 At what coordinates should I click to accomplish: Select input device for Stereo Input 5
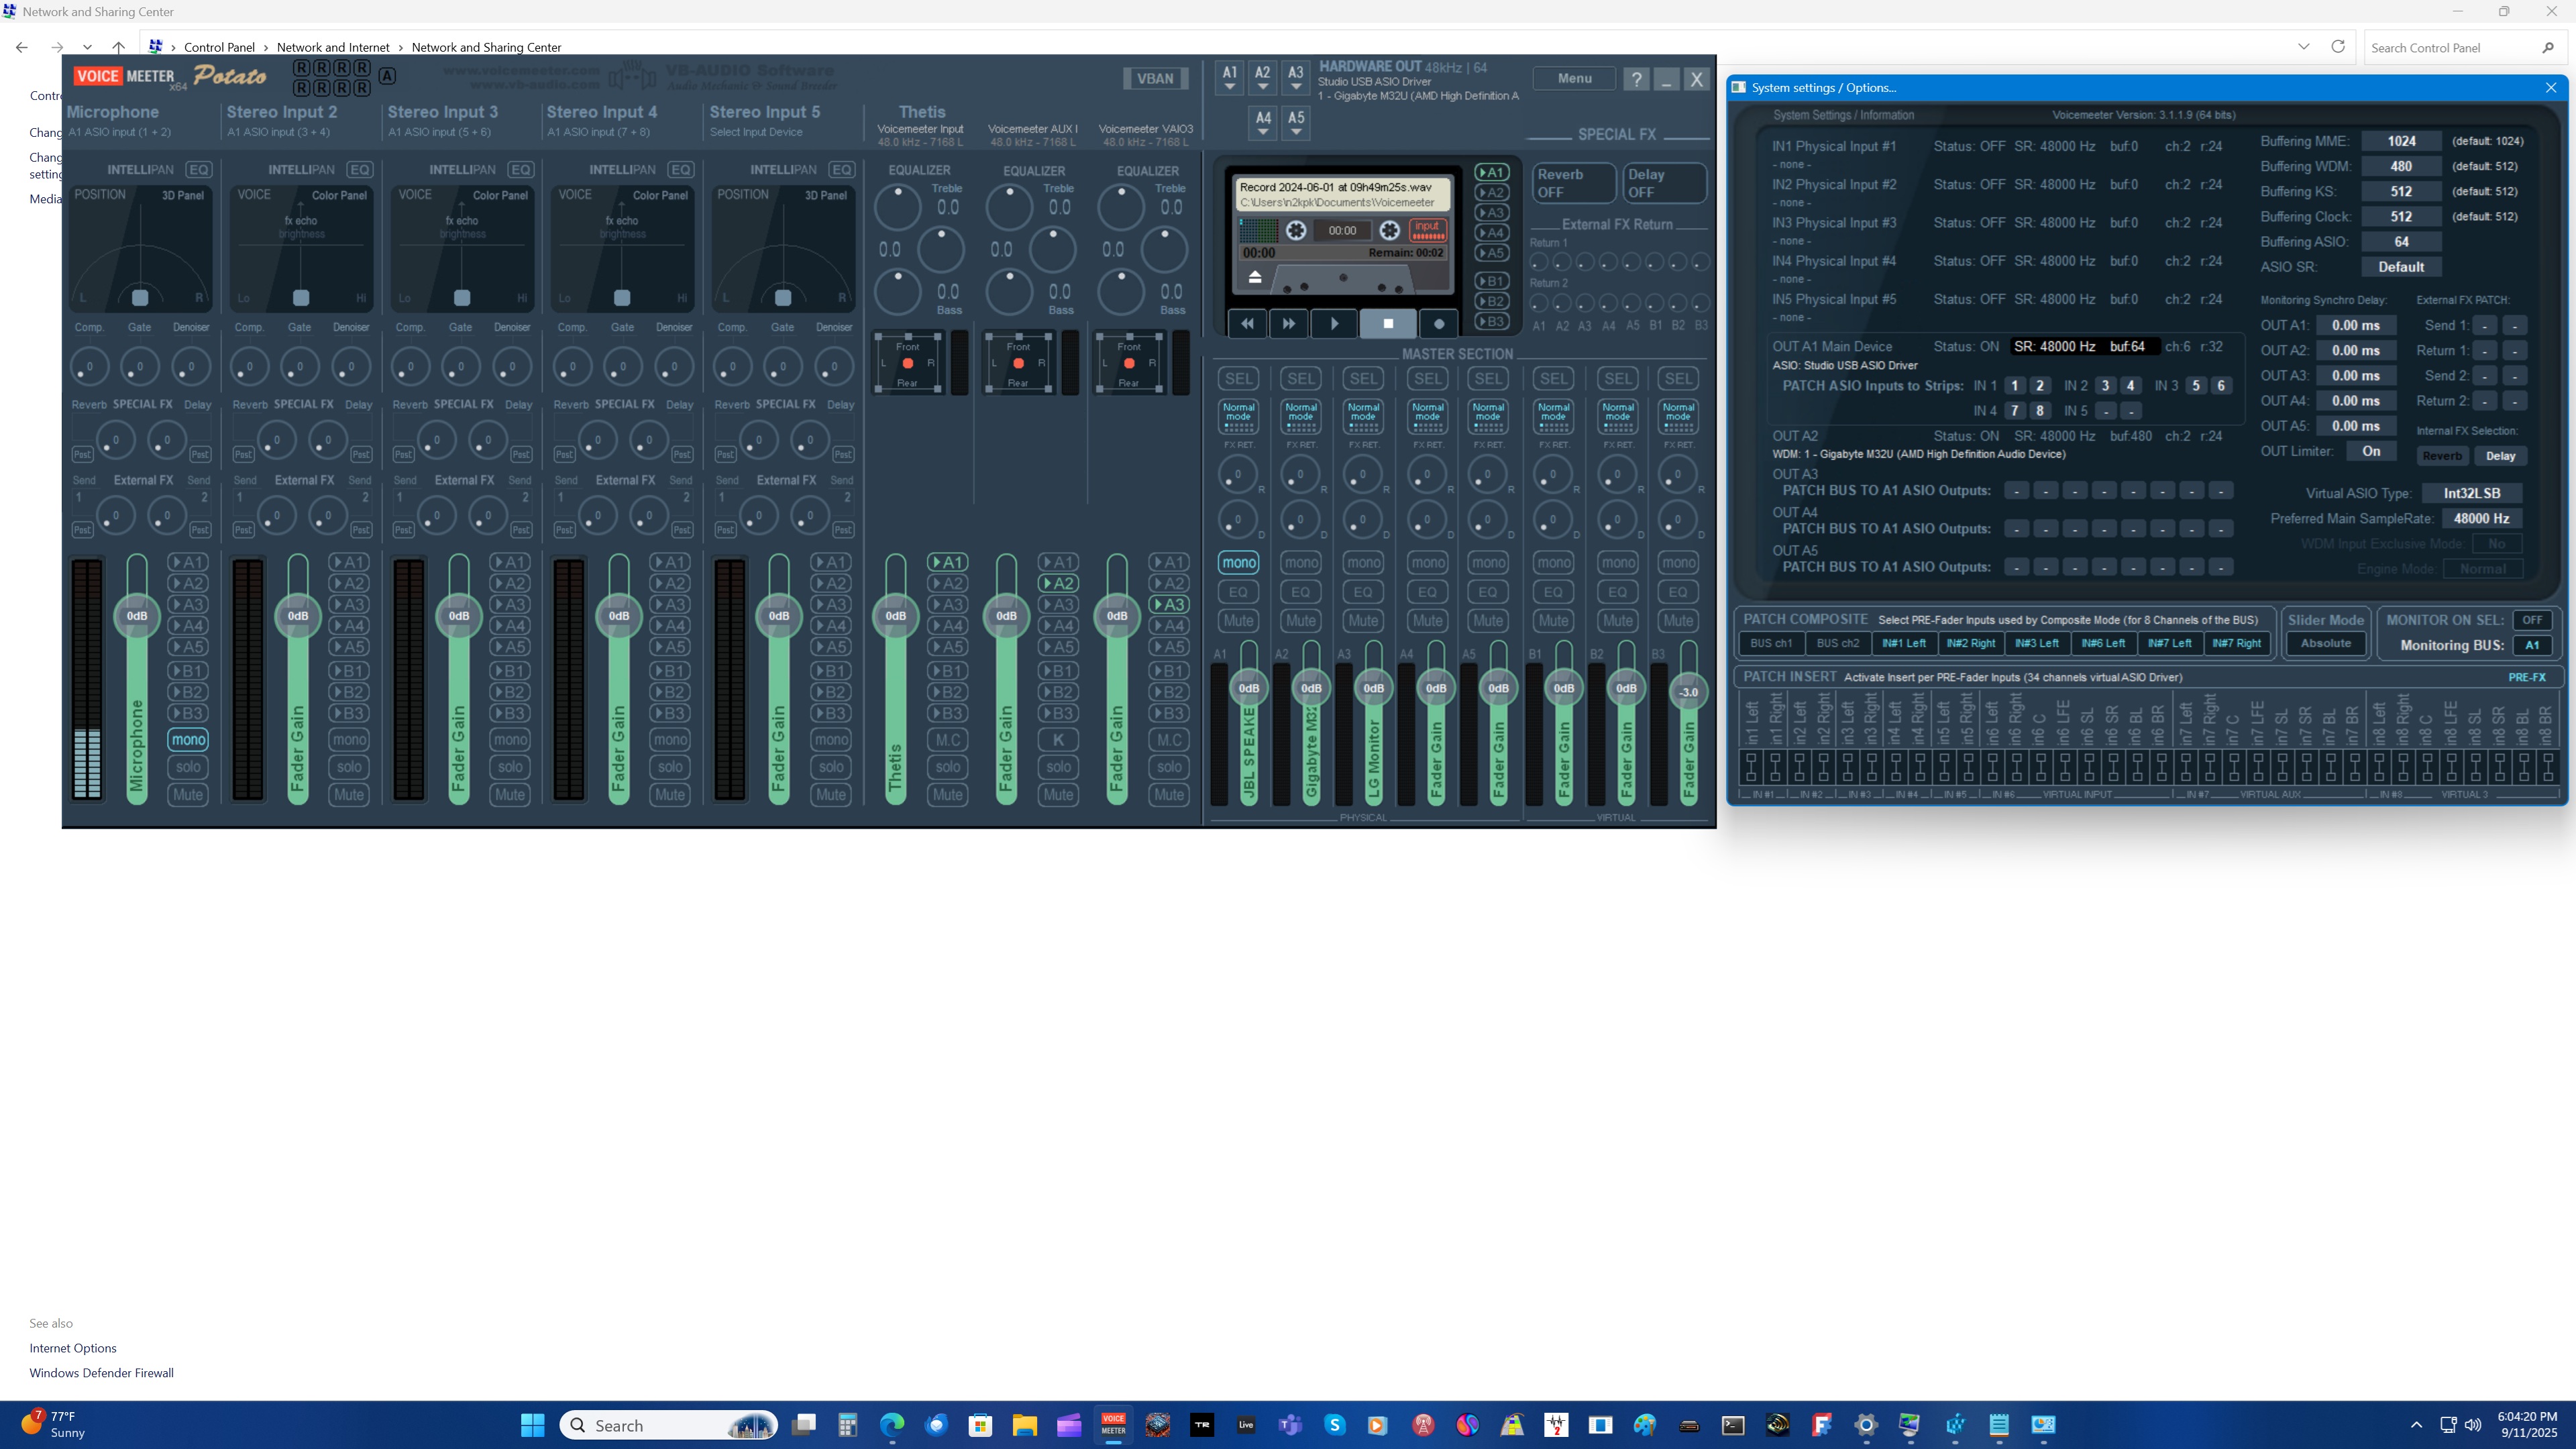(756, 132)
